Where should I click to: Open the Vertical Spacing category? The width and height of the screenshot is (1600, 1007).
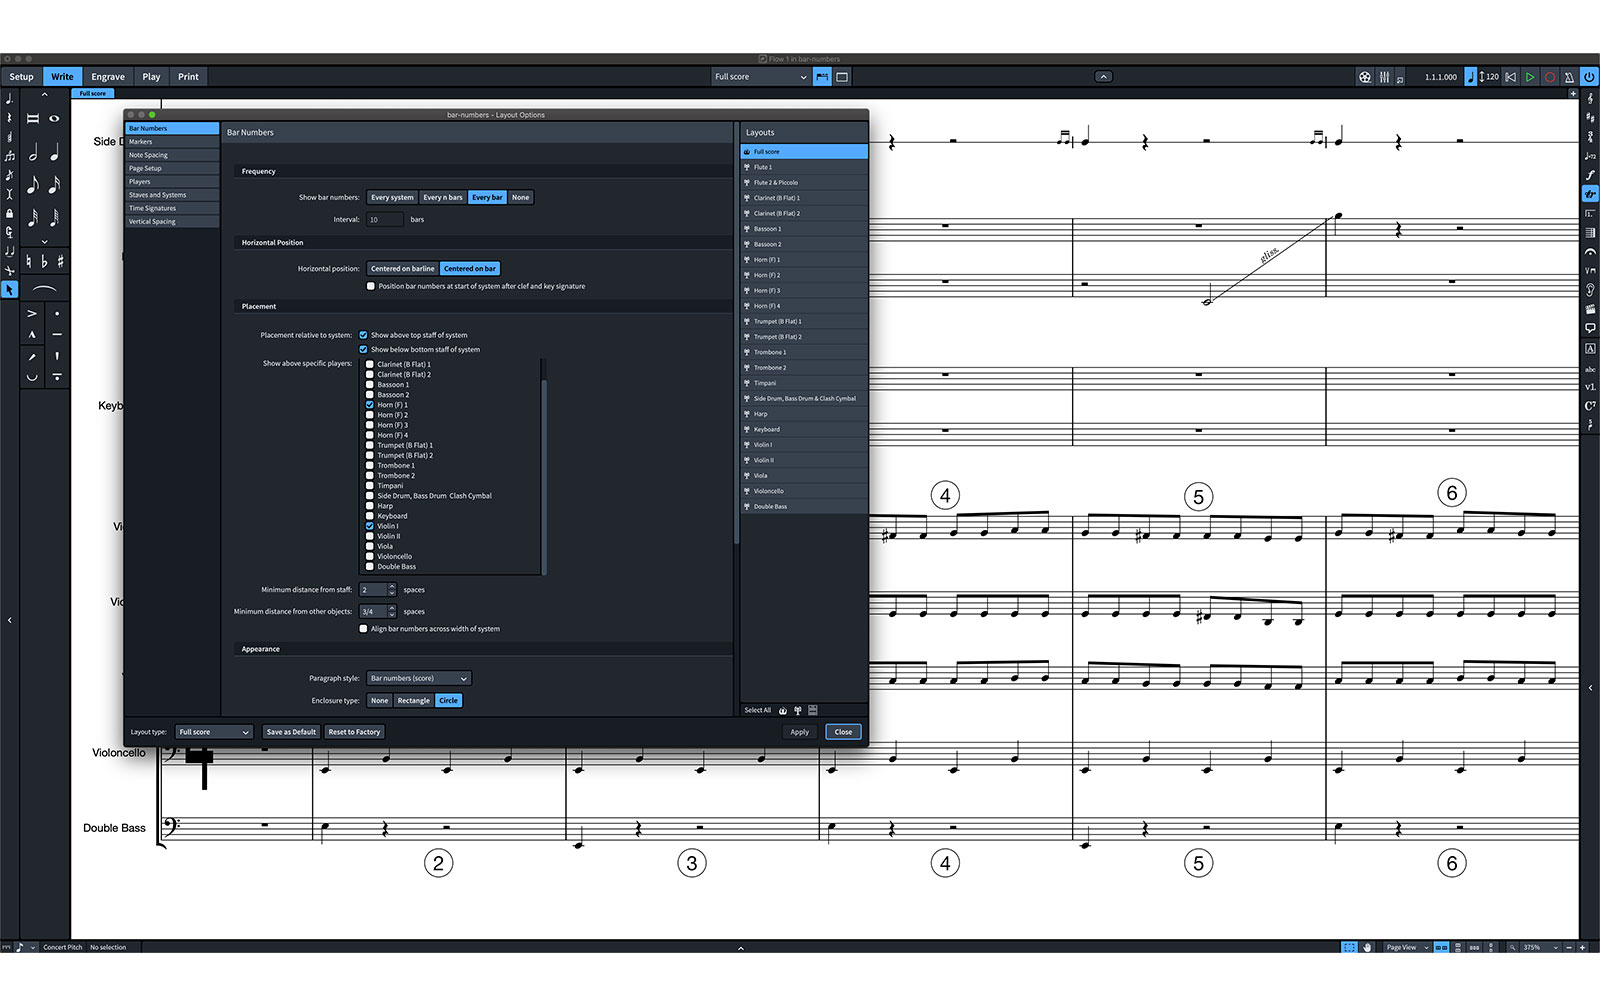coord(172,221)
